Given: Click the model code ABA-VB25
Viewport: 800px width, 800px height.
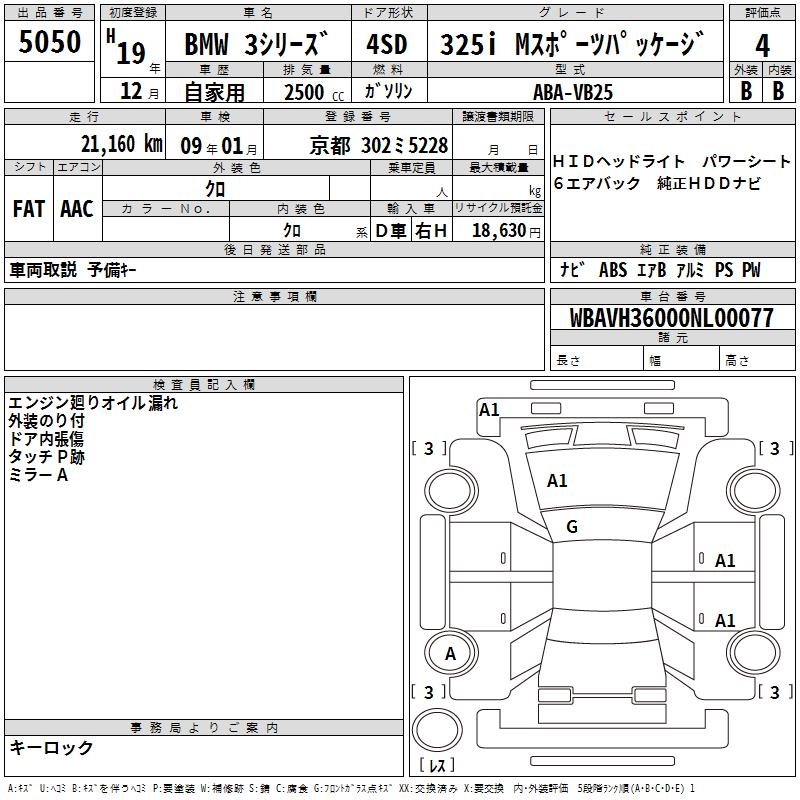Looking at the screenshot, I should tap(573, 92).
